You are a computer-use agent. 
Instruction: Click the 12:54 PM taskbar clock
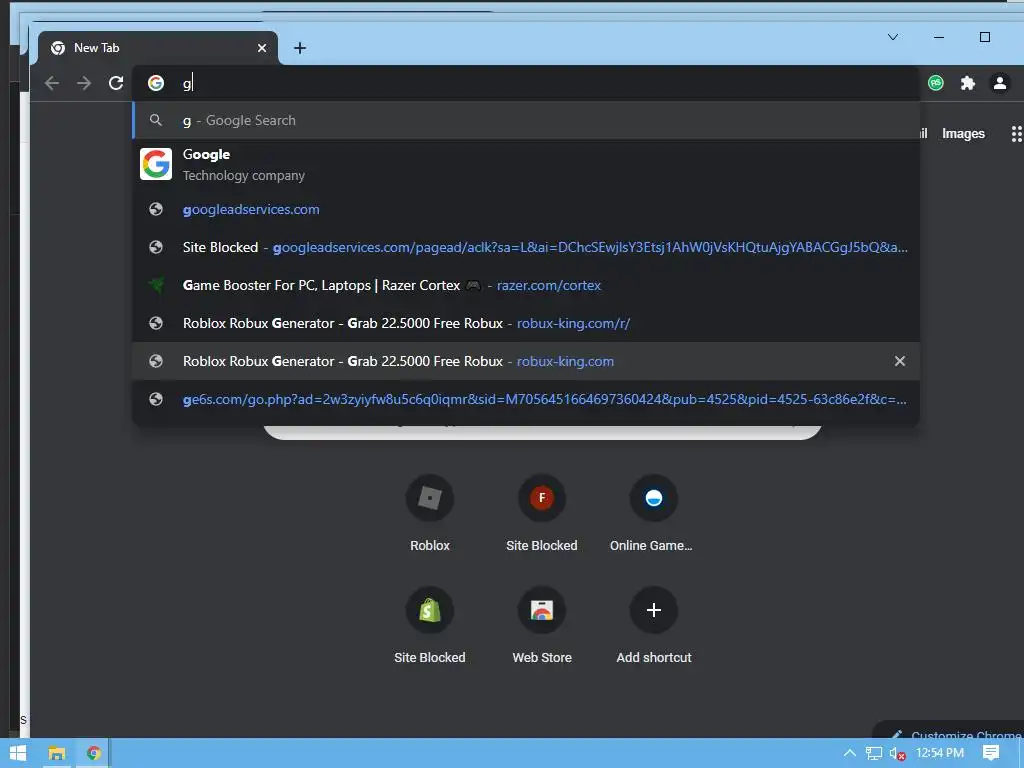tap(939, 753)
